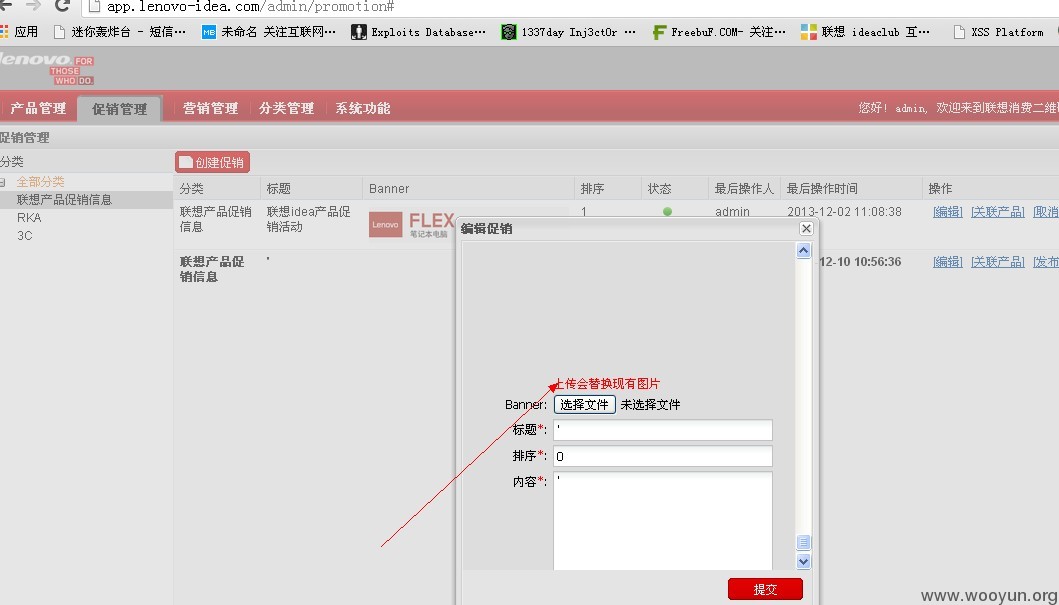
Task: Open the 1337day Inj3ct0r bookmark
Action: 568,32
